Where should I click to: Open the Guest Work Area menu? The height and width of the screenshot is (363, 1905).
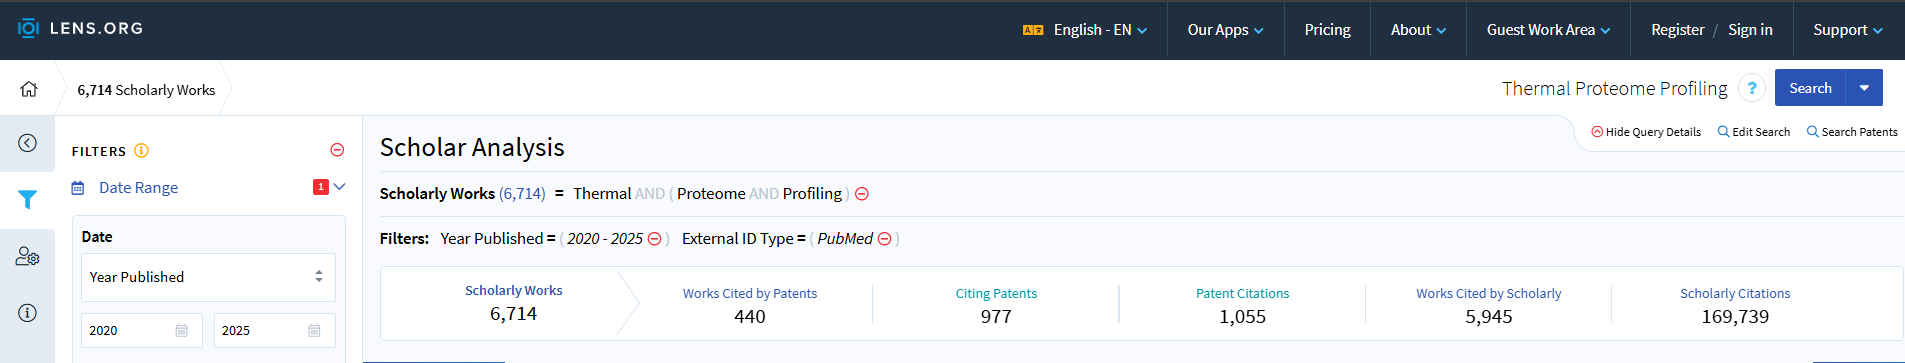[1548, 30]
